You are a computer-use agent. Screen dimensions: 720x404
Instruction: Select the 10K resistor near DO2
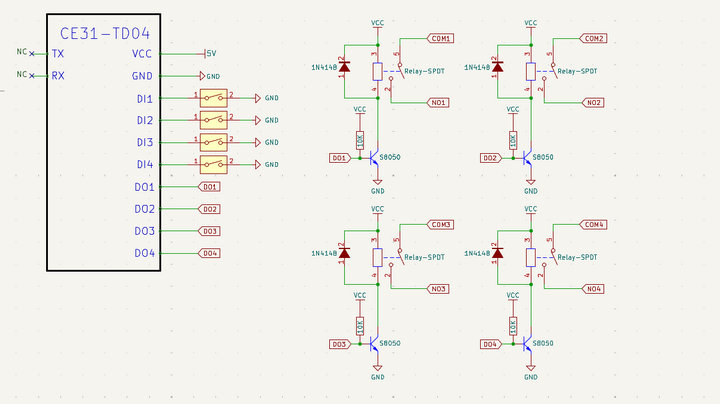[513, 139]
